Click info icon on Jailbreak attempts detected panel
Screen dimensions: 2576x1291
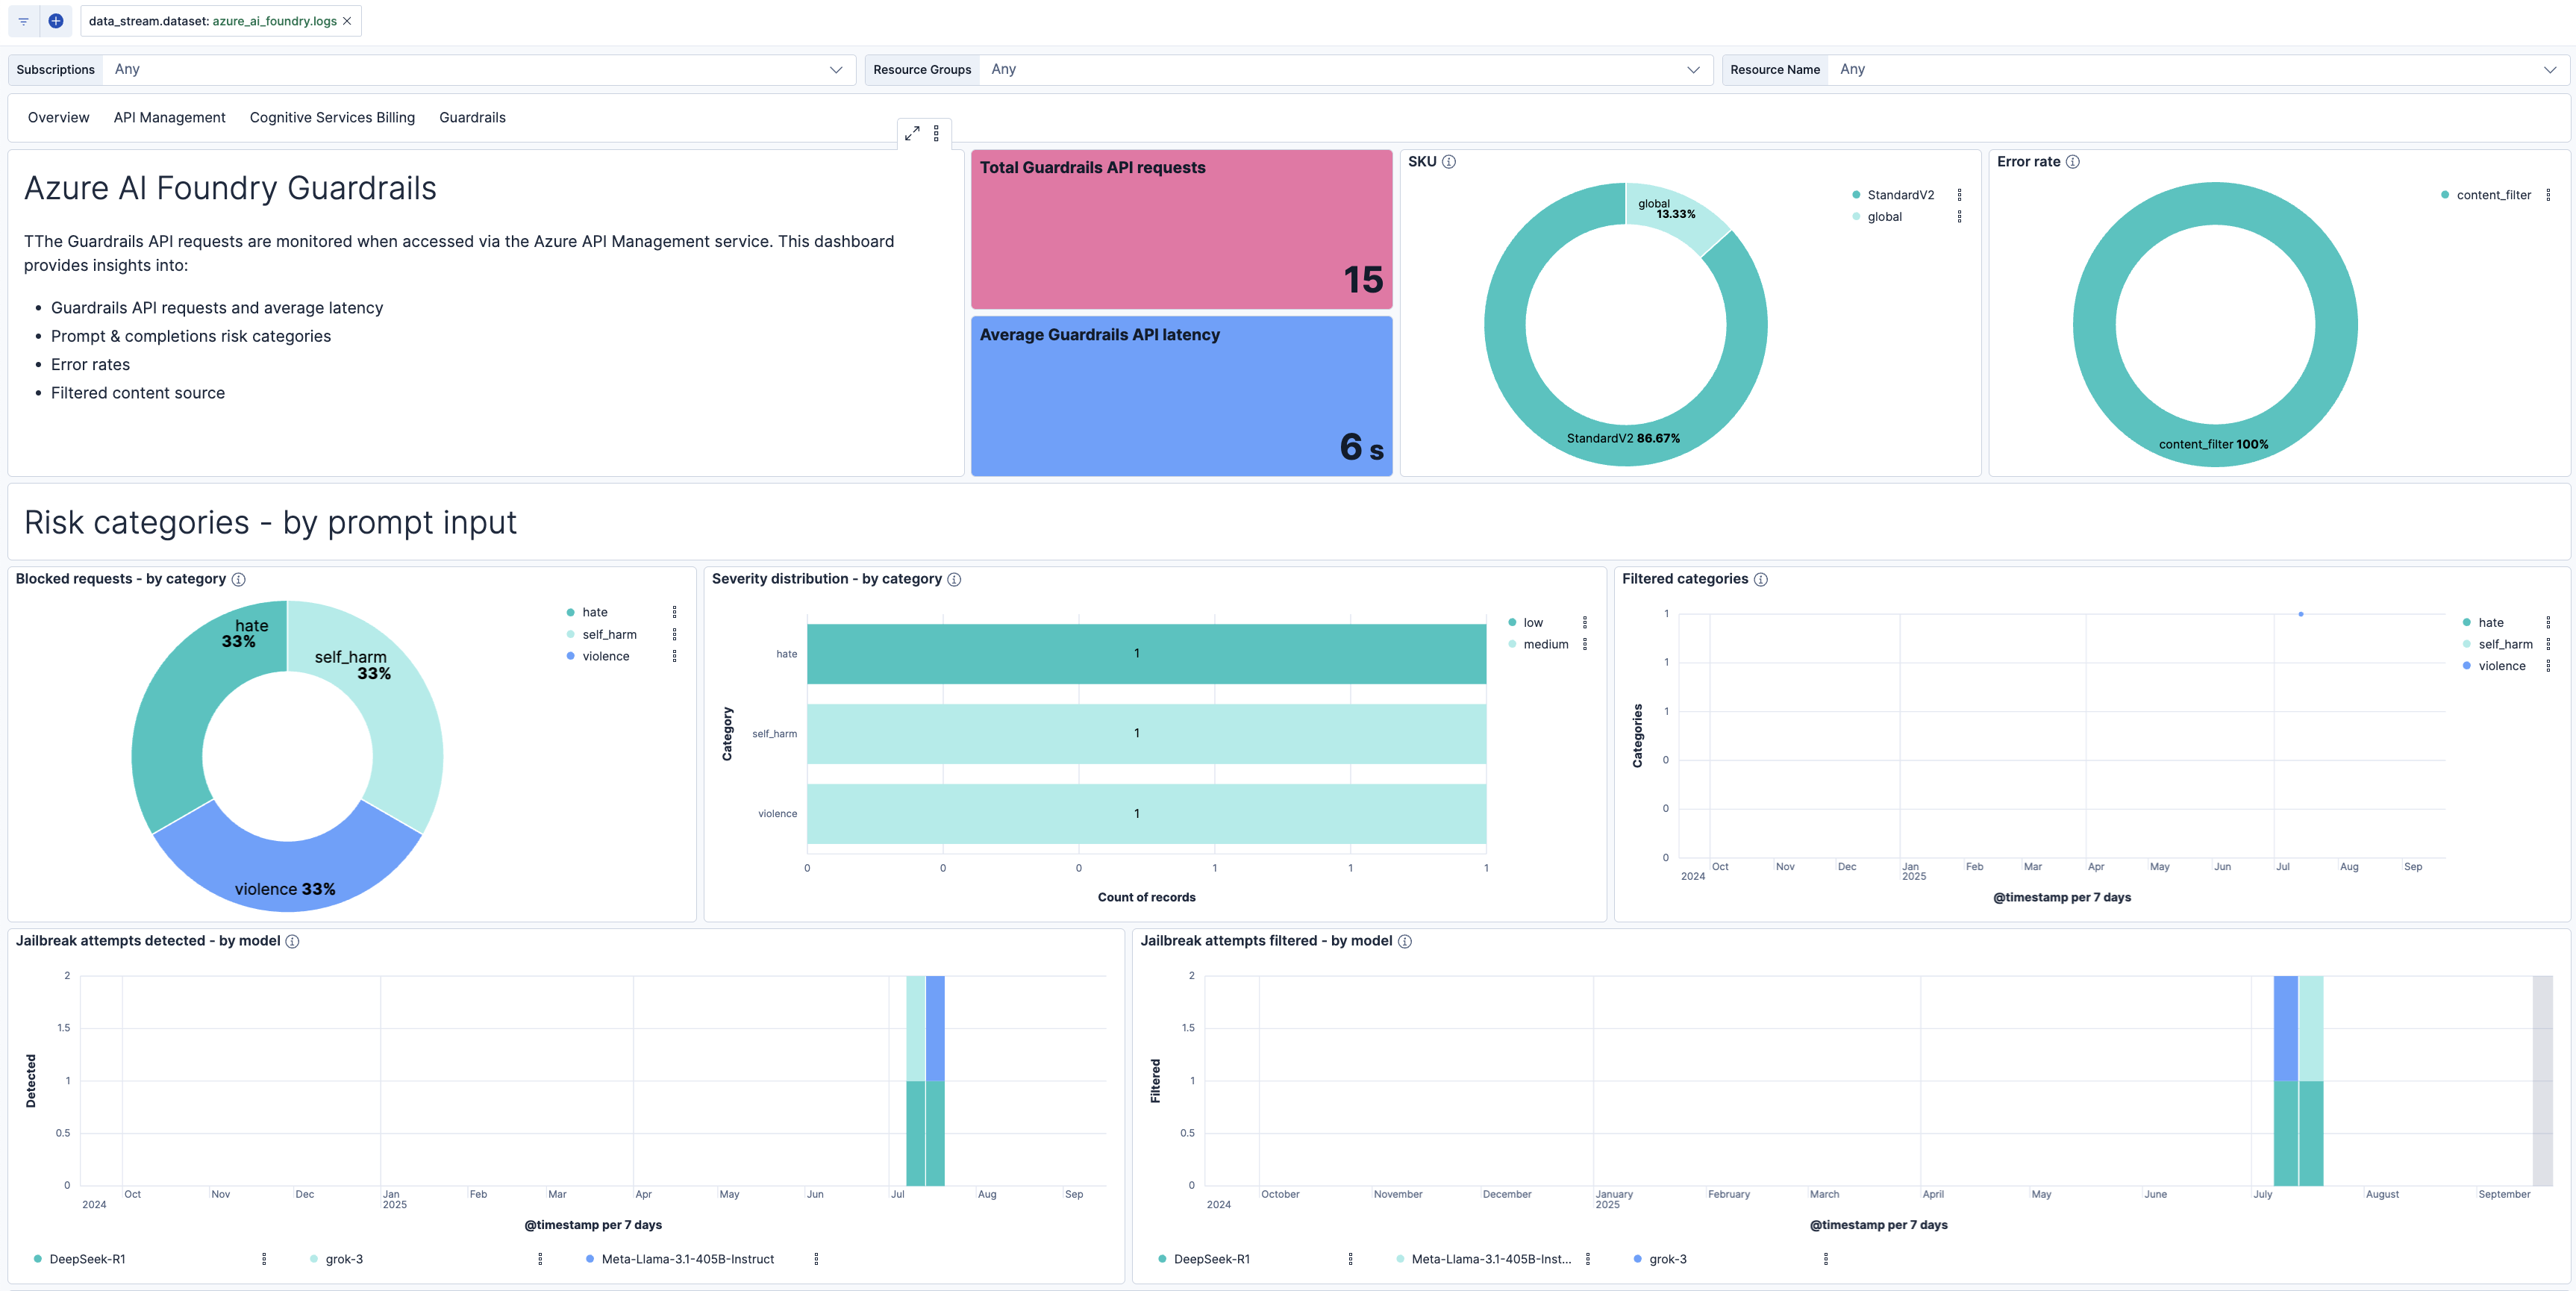coord(292,941)
